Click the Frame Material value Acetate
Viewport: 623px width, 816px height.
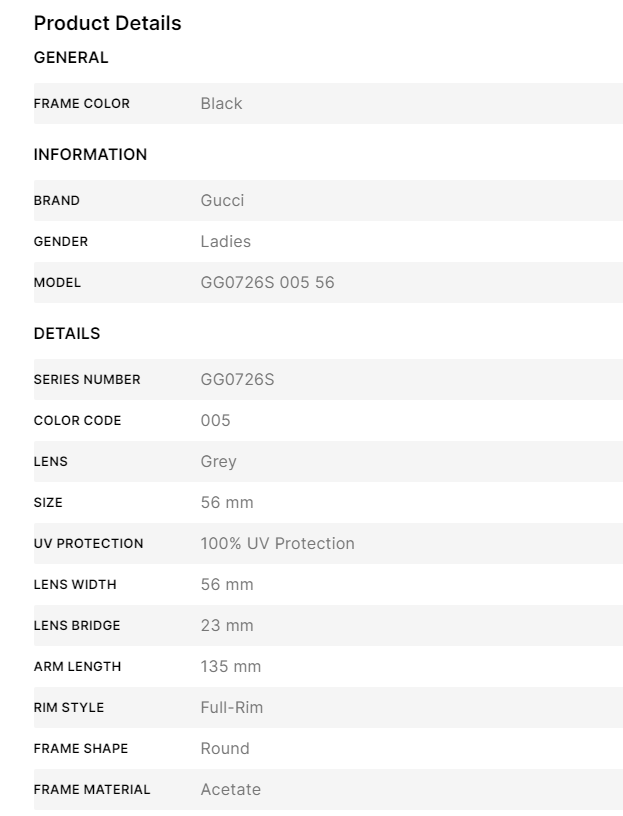pyautogui.click(x=230, y=790)
